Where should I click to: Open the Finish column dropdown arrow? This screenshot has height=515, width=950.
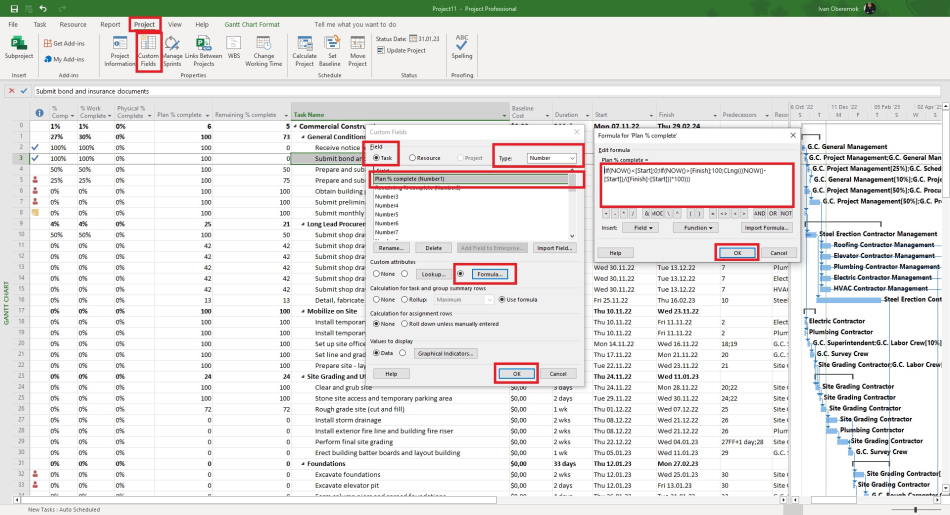pyautogui.click(x=715, y=115)
